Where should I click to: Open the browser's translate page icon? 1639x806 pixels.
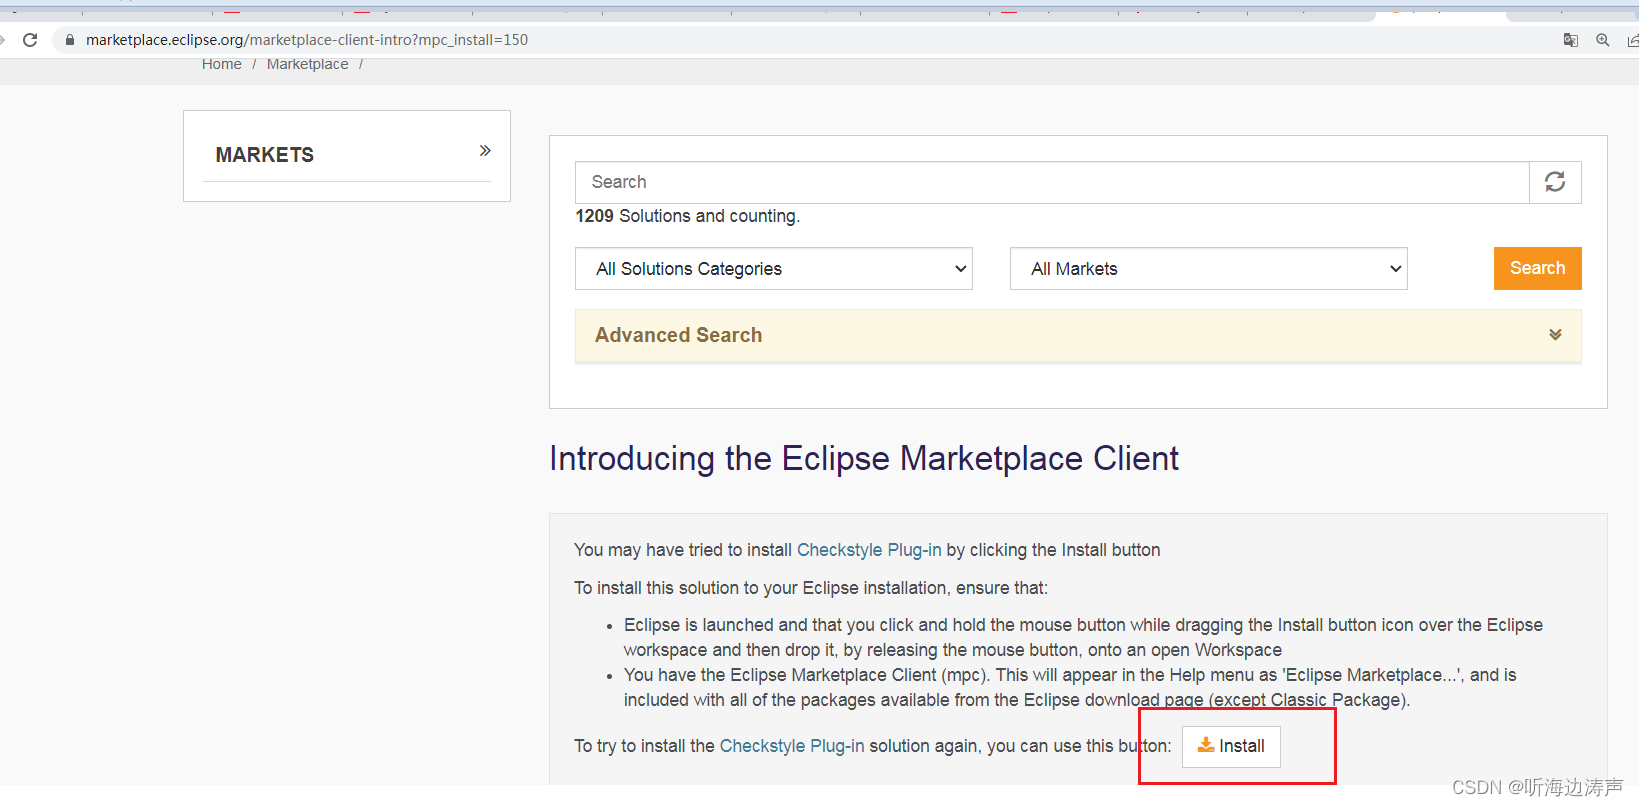1571,40
